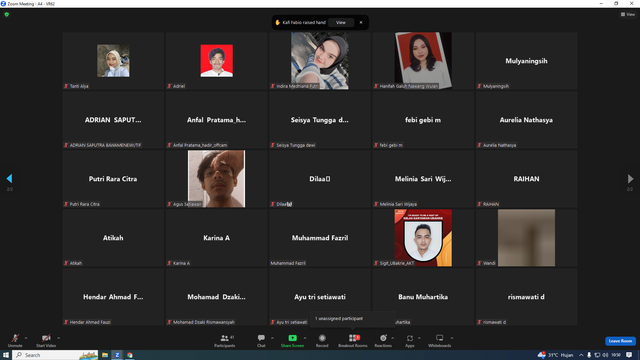Viewport: 640px width, 360px height.
Task: Click the febi gebi m tile
Action: 423,120
